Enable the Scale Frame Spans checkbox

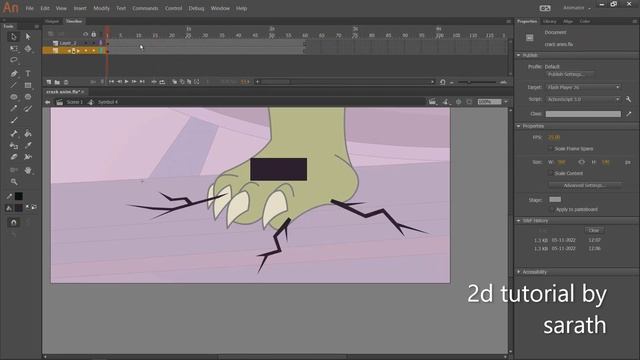pos(551,149)
